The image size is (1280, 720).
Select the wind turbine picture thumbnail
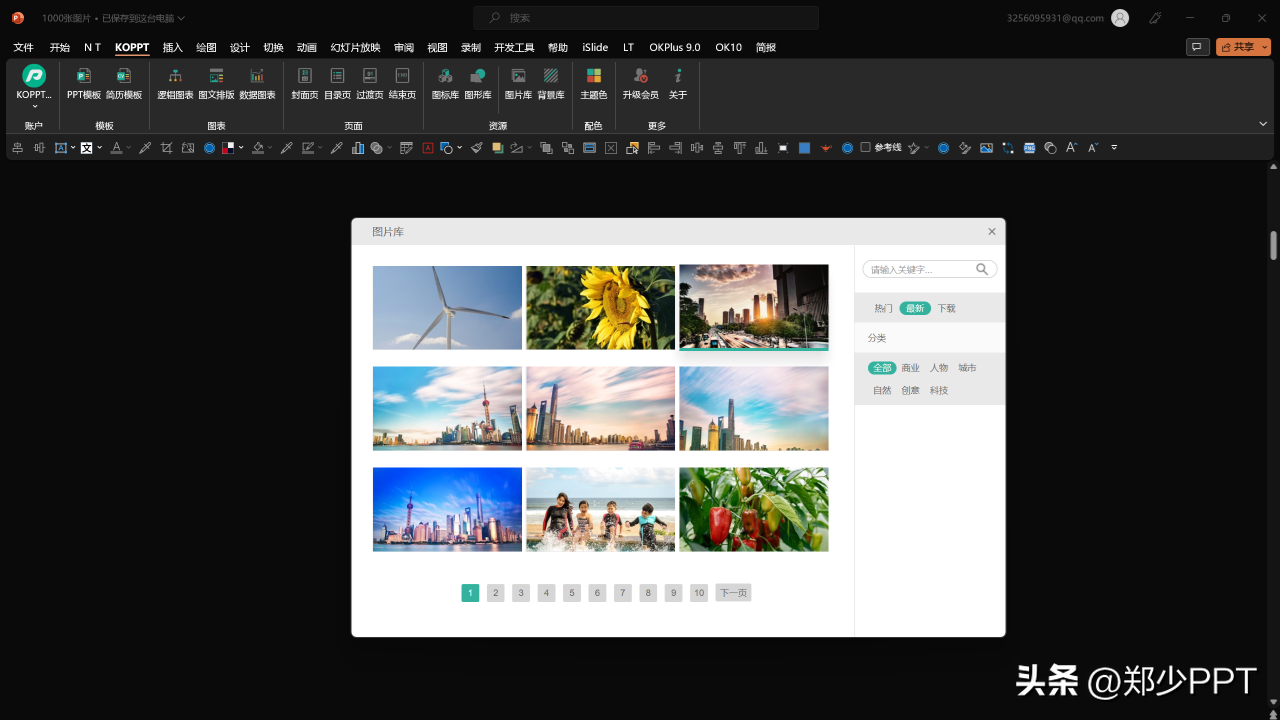447,307
